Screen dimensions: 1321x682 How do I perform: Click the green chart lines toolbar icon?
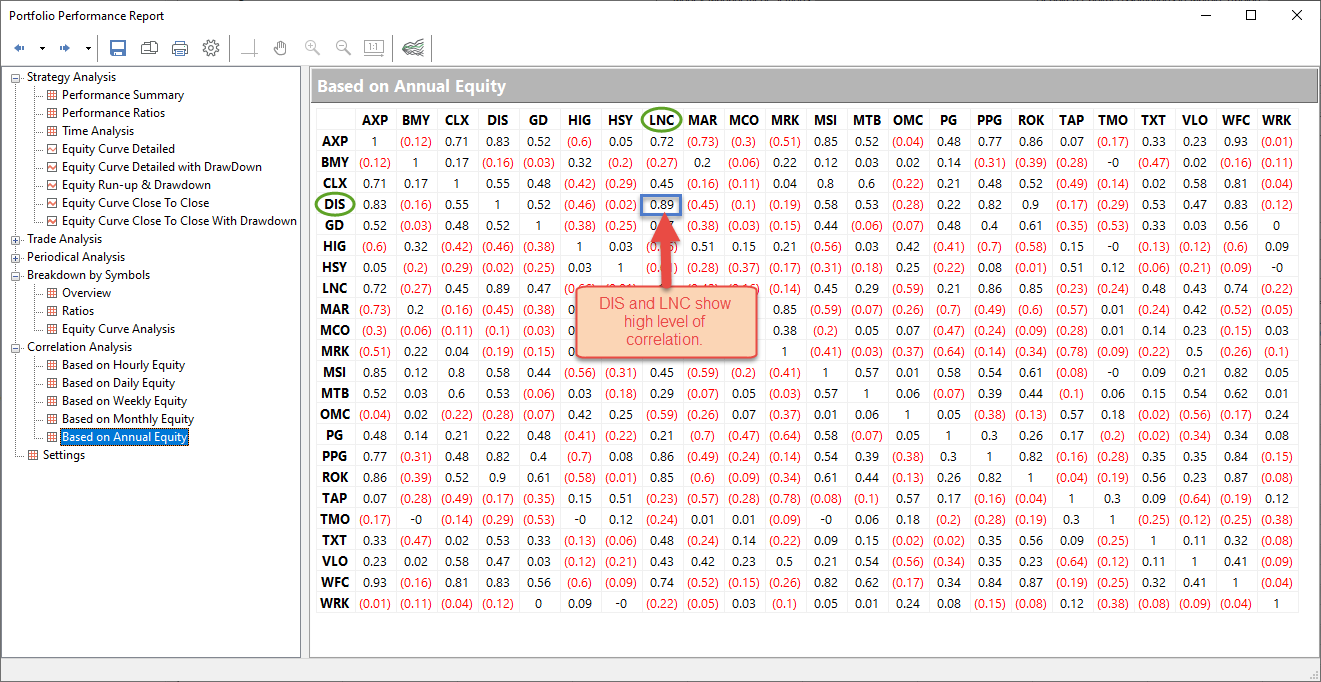coord(413,48)
